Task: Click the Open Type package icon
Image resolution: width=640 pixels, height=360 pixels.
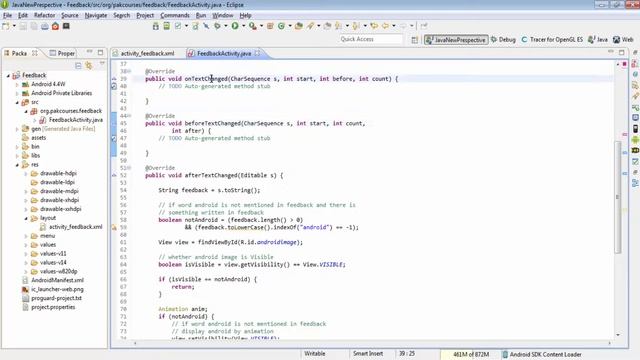Action: click(299, 26)
